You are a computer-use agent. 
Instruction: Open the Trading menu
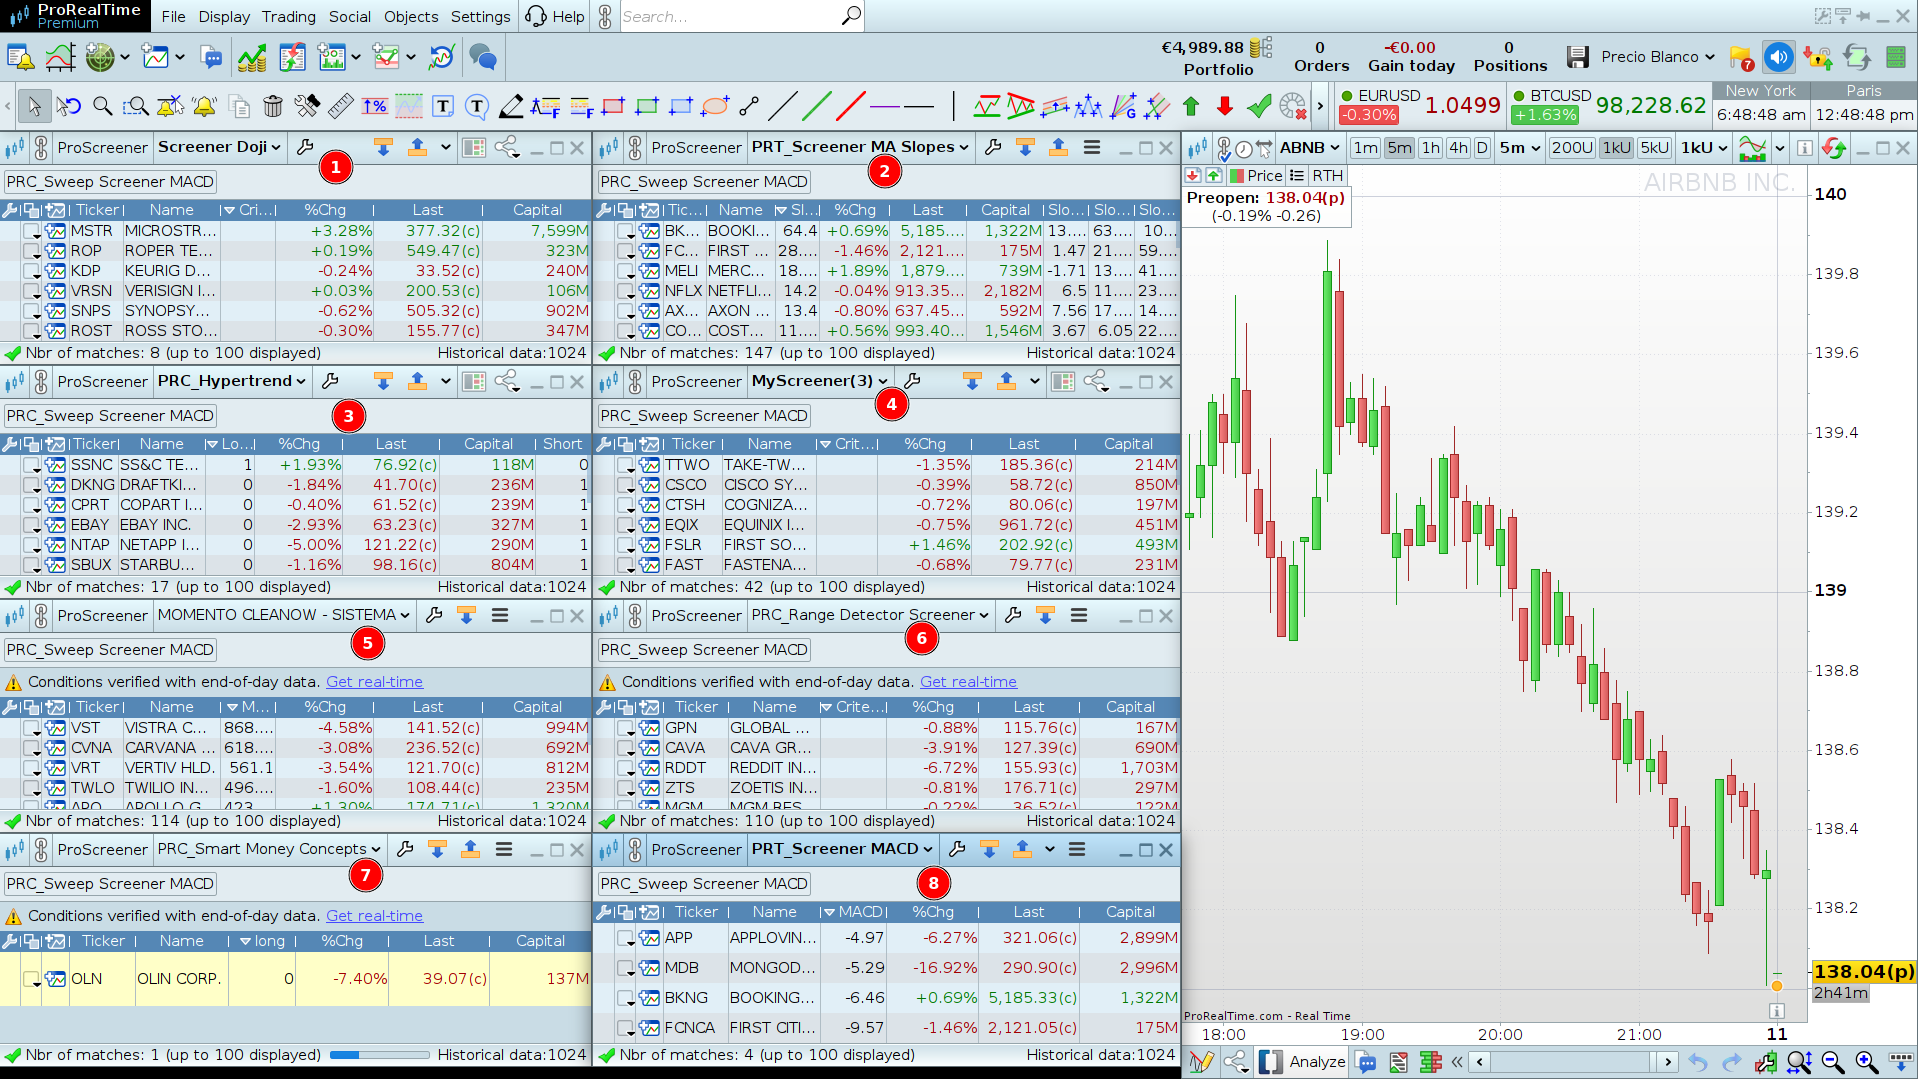click(x=288, y=17)
